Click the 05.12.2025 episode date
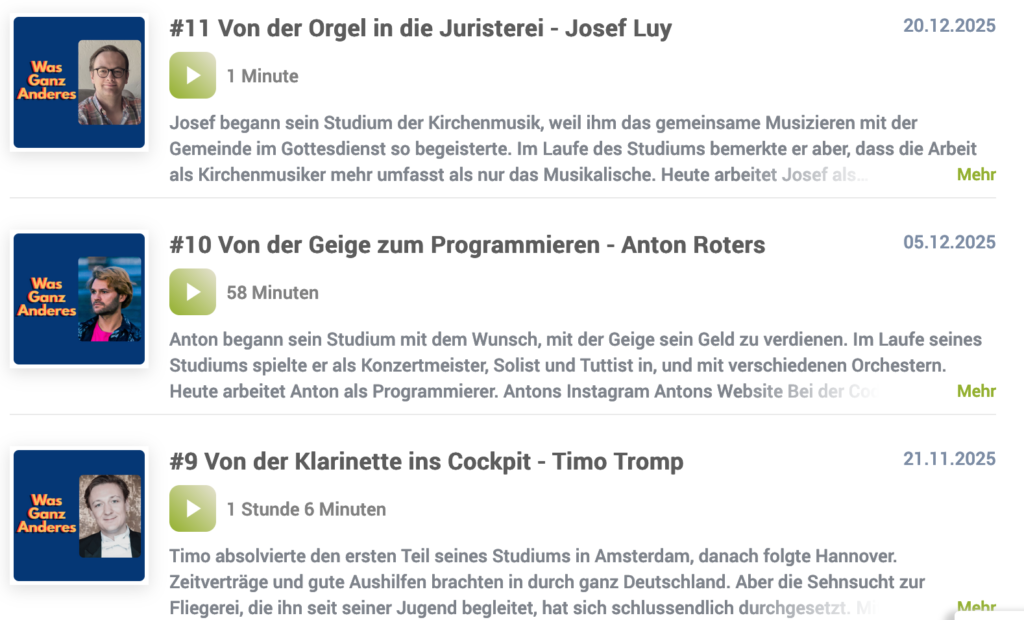The width and height of the screenshot is (1024, 620). 949,242
